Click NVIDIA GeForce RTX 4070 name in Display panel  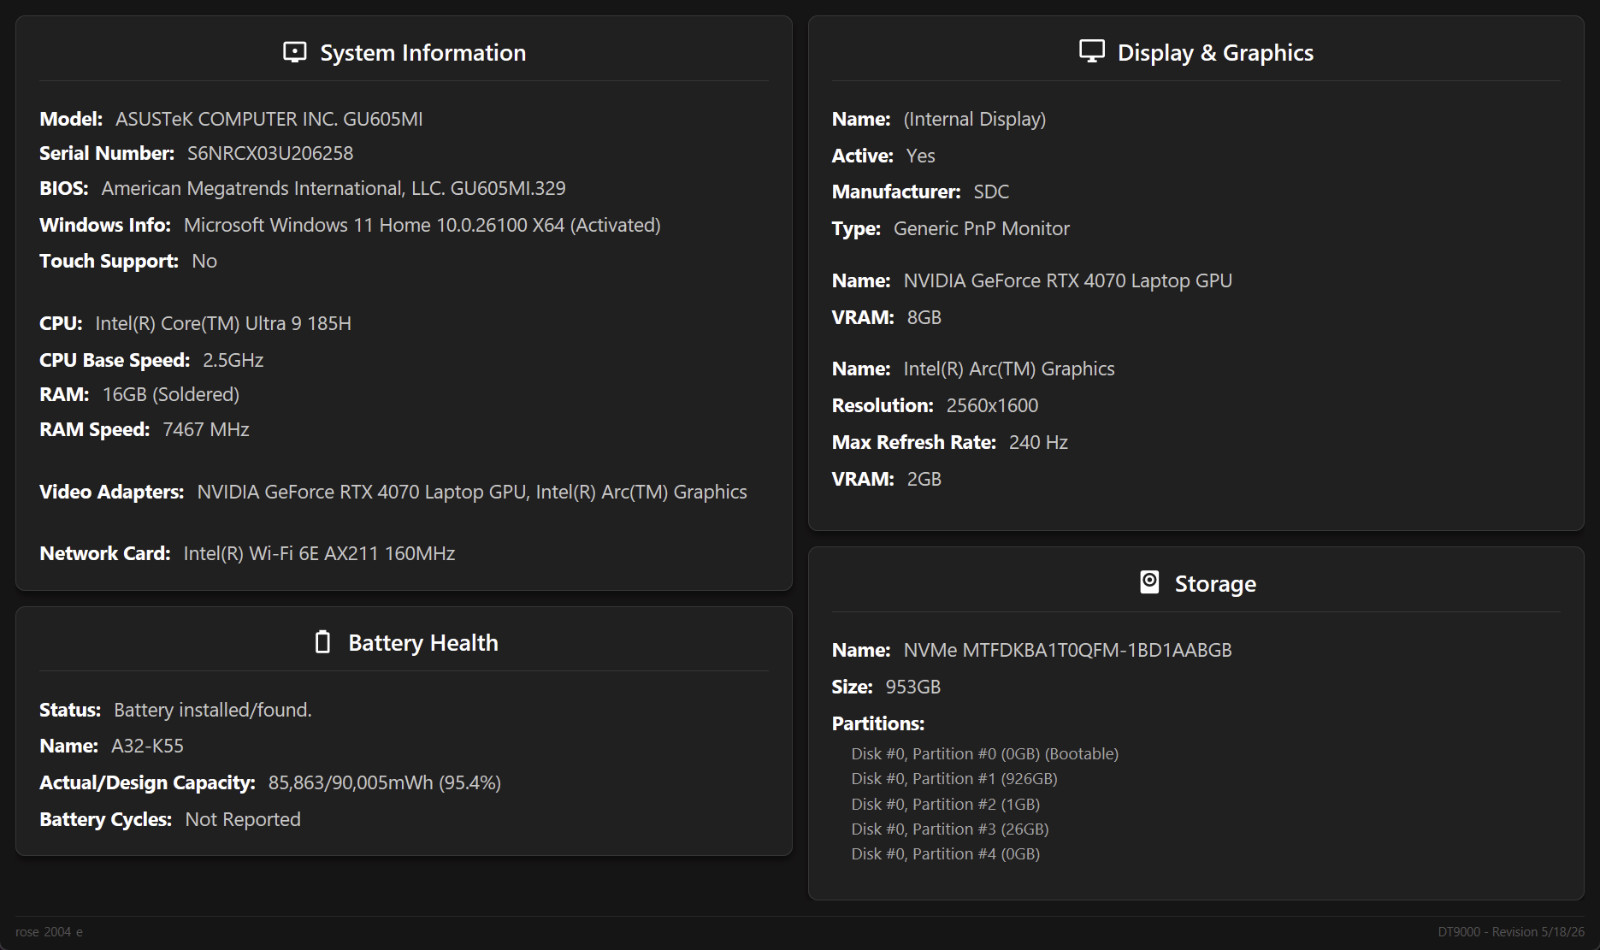click(1067, 281)
